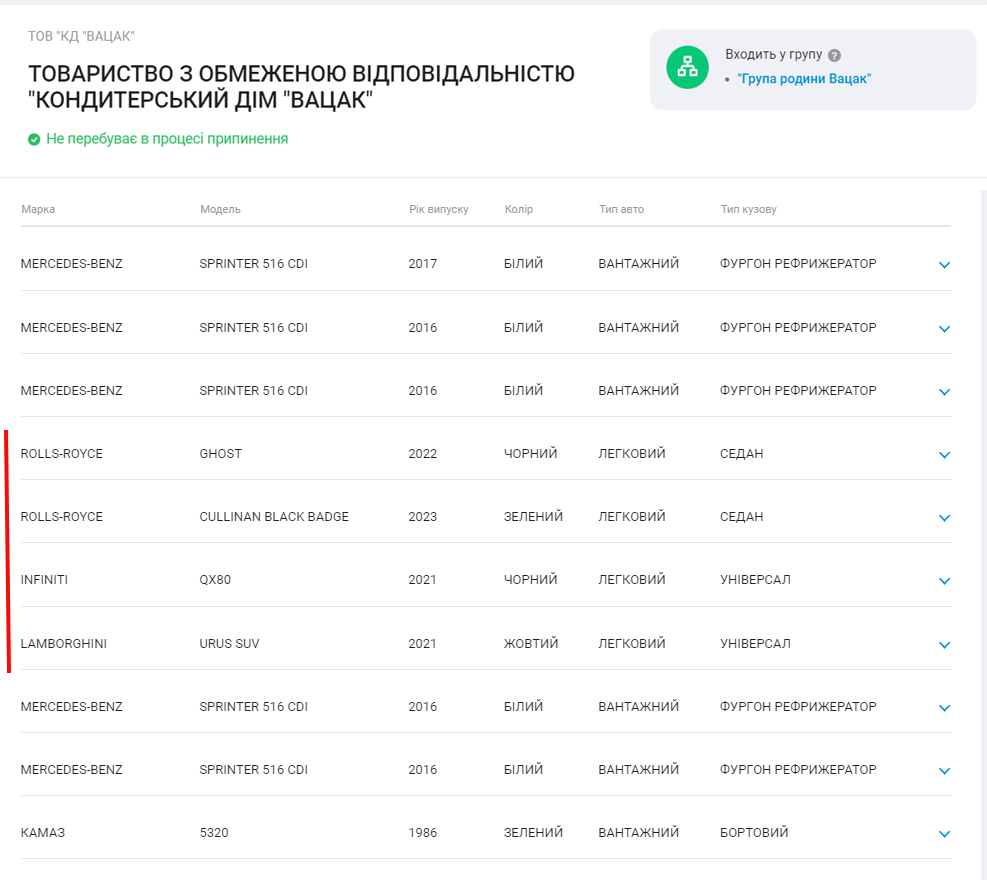Image resolution: width=987 pixels, height=890 pixels.
Task: Click the vertical scrollbar beside the vehicle table
Action: click(x=982, y=500)
